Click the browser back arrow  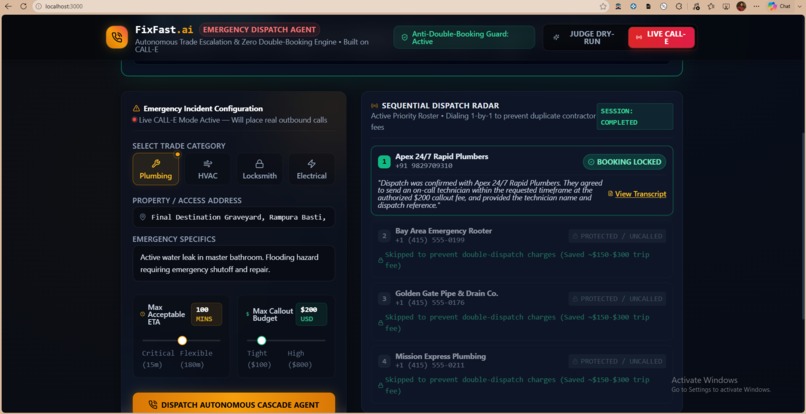tap(8, 6)
